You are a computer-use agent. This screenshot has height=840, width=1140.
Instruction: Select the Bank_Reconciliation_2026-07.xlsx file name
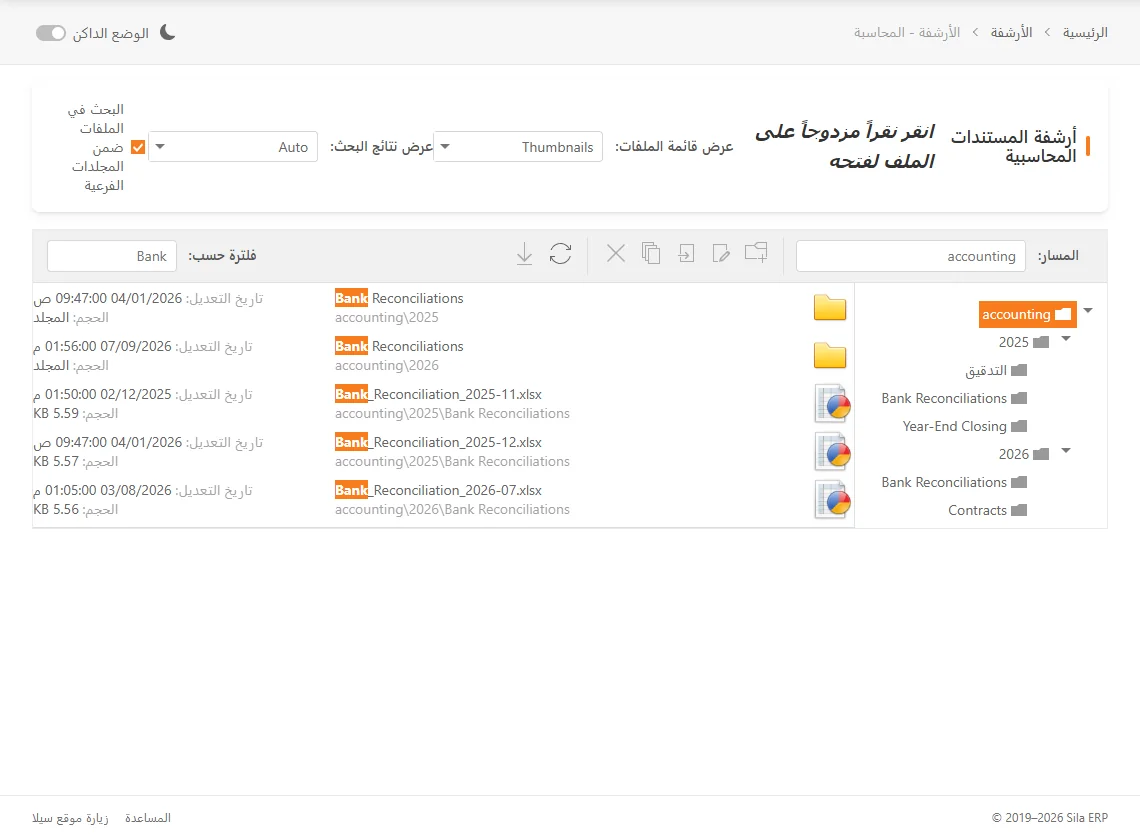(x=438, y=490)
